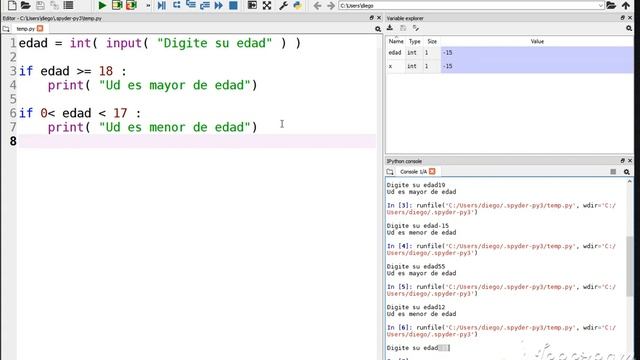Browse editor tabs with the folder icon
640x360 pixels.
pyautogui.click(x=6, y=29)
